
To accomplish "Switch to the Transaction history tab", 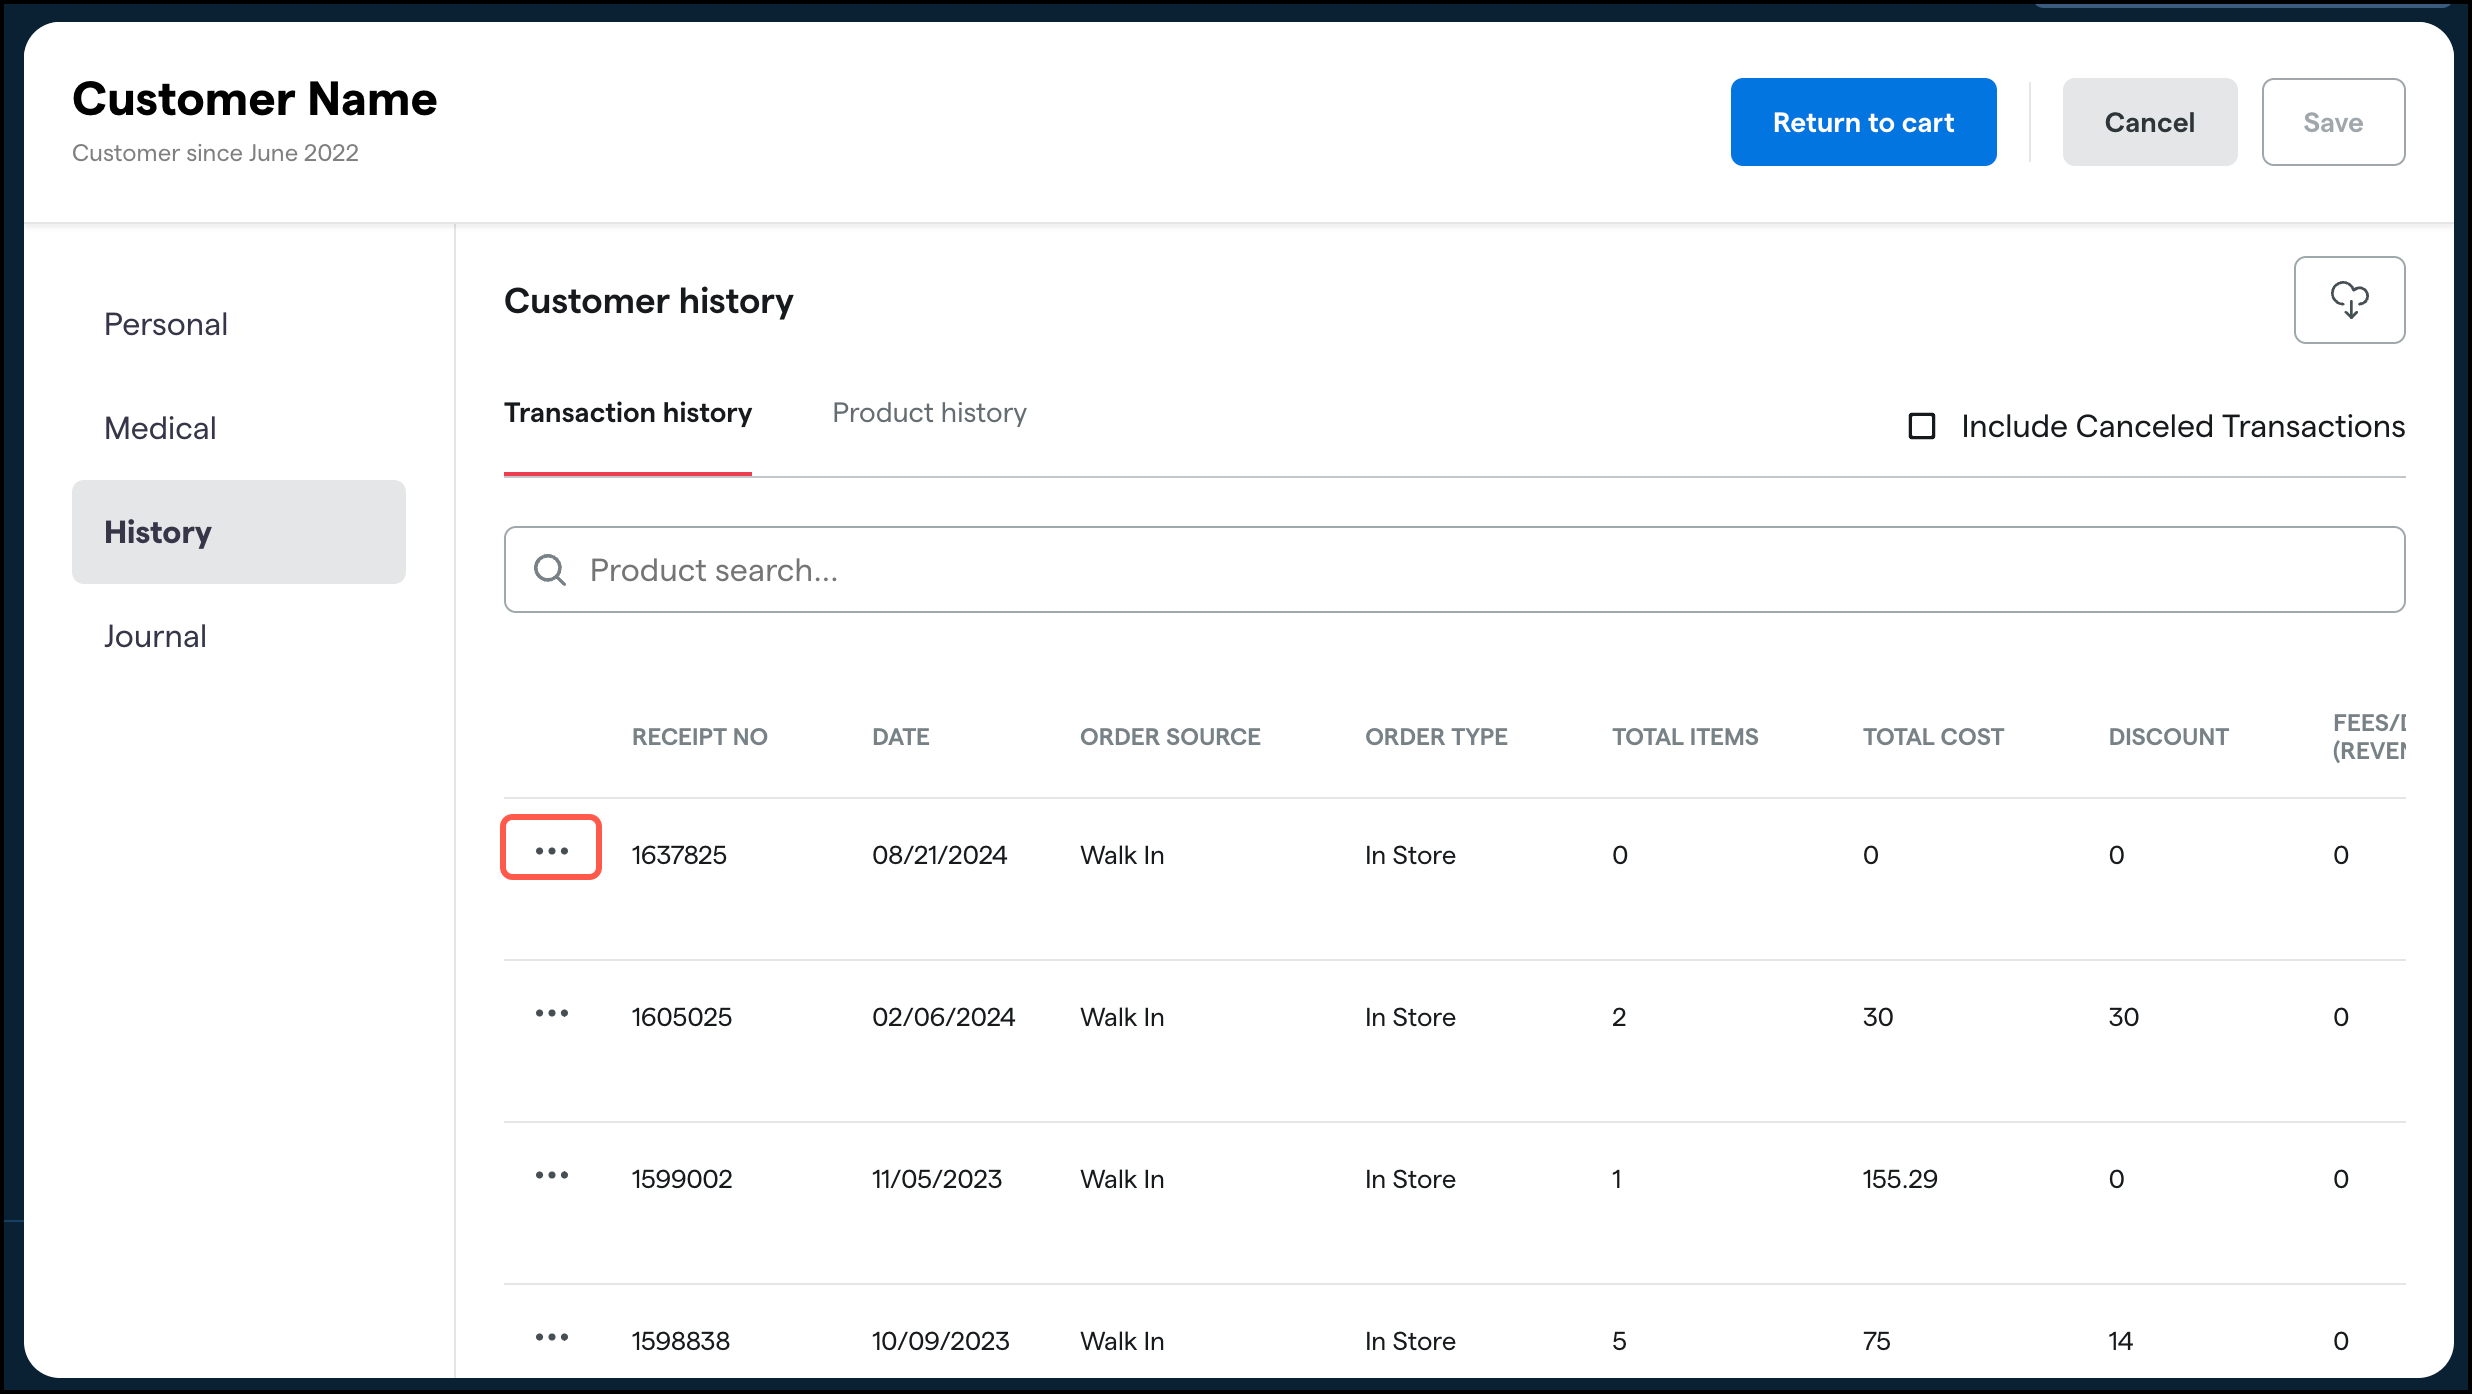I will 628,413.
